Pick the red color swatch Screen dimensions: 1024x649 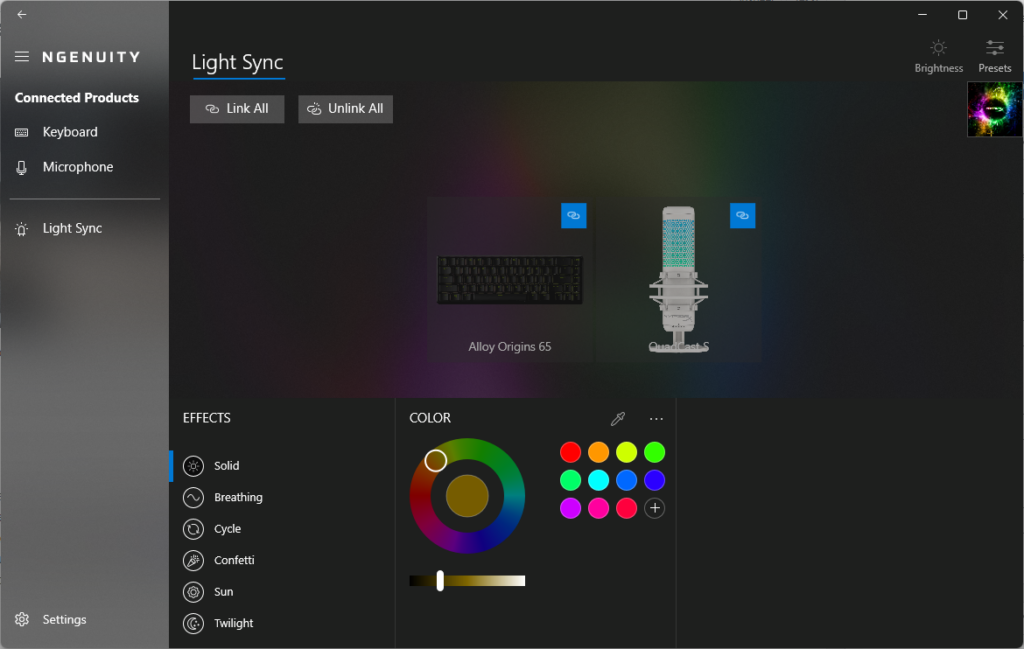[x=570, y=452]
